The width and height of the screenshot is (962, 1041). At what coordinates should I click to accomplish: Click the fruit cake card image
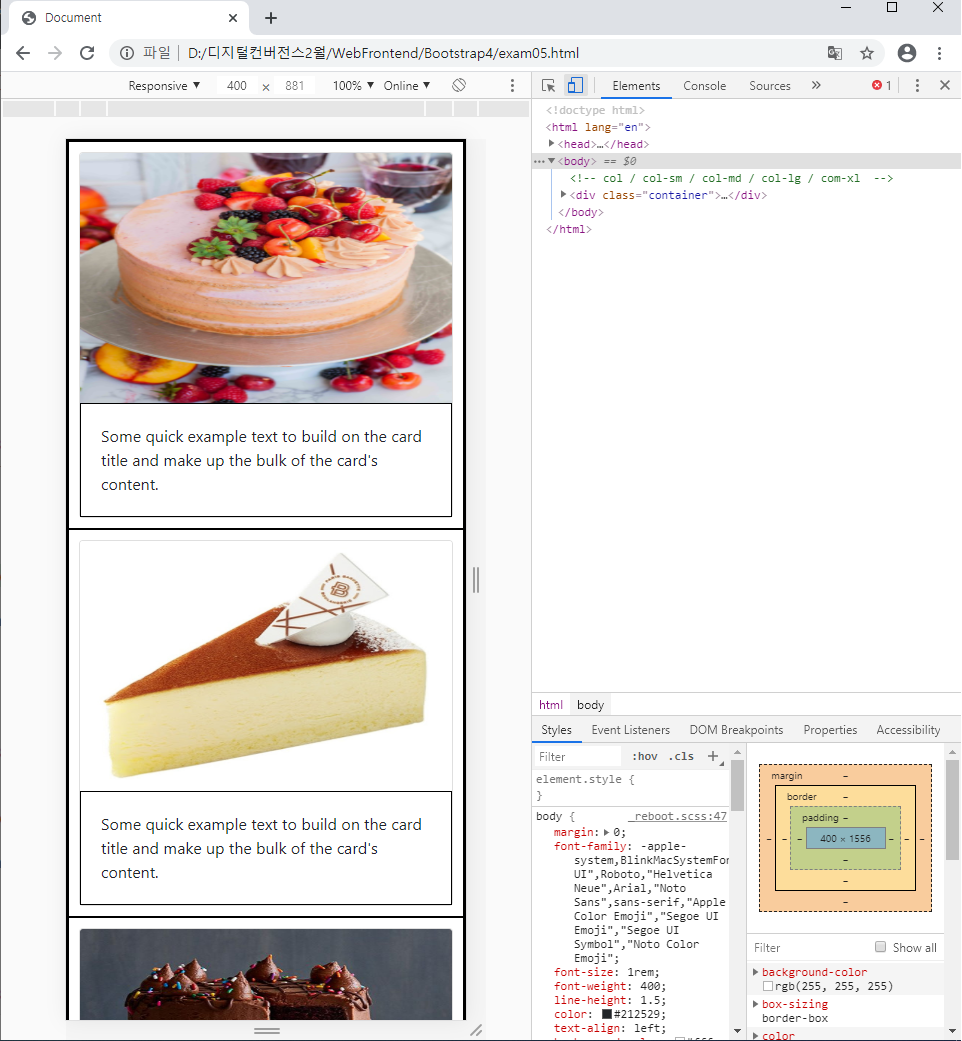(266, 278)
